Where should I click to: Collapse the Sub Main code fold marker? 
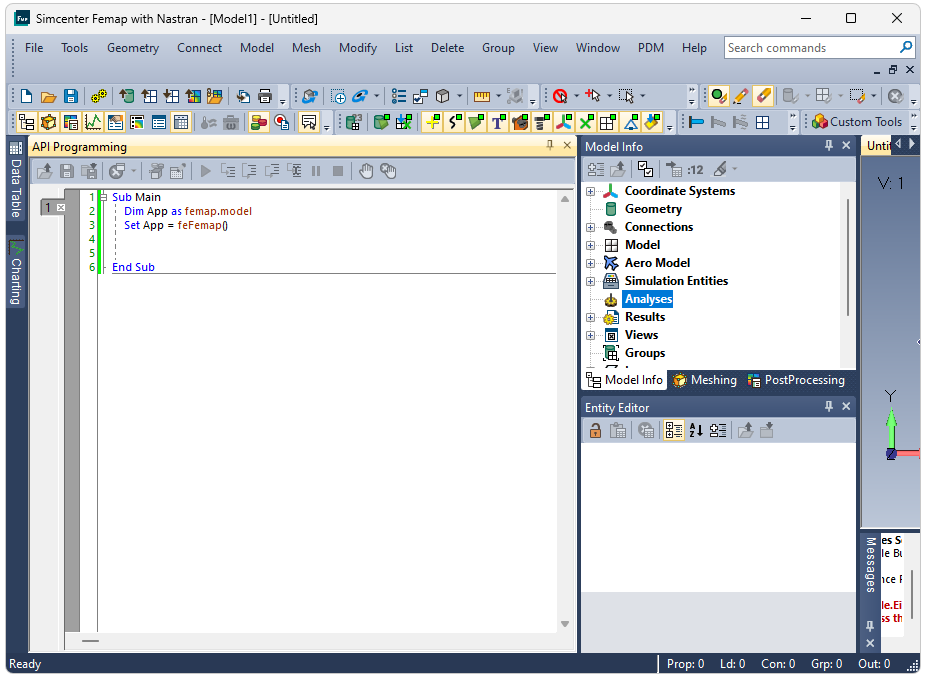[103, 197]
